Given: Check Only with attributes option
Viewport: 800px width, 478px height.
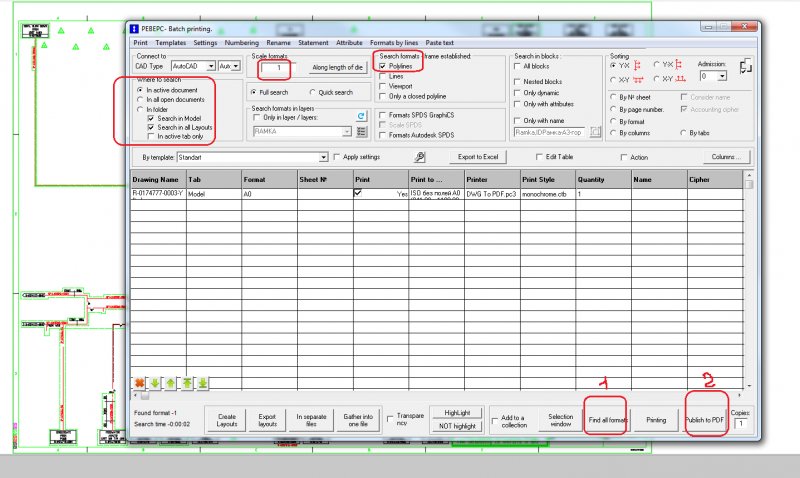Looking at the screenshot, I should coord(517,104).
